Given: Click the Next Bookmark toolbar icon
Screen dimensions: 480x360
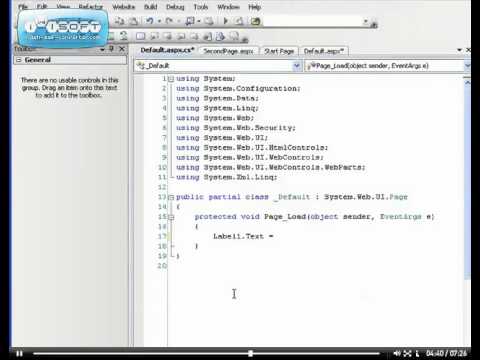Looking at the screenshot, I should point(168,36).
